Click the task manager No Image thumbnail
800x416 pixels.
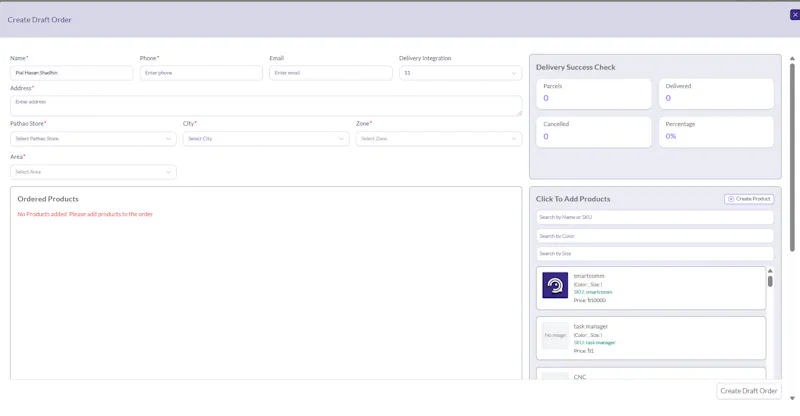coord(555,335)
